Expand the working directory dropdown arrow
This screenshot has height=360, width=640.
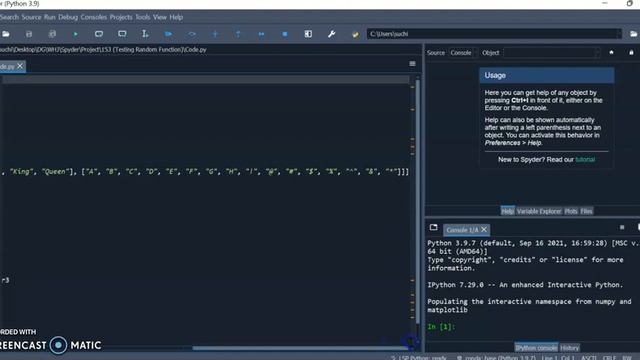coord(619,34)
